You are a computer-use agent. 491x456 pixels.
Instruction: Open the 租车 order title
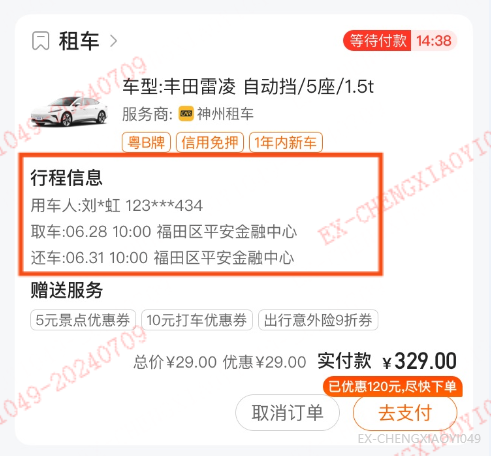point(79,41)
